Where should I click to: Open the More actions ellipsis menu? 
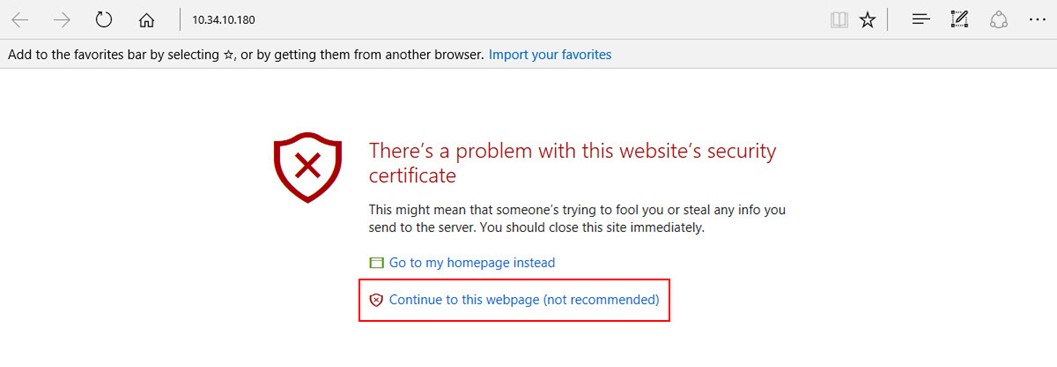click(1037, 20)
